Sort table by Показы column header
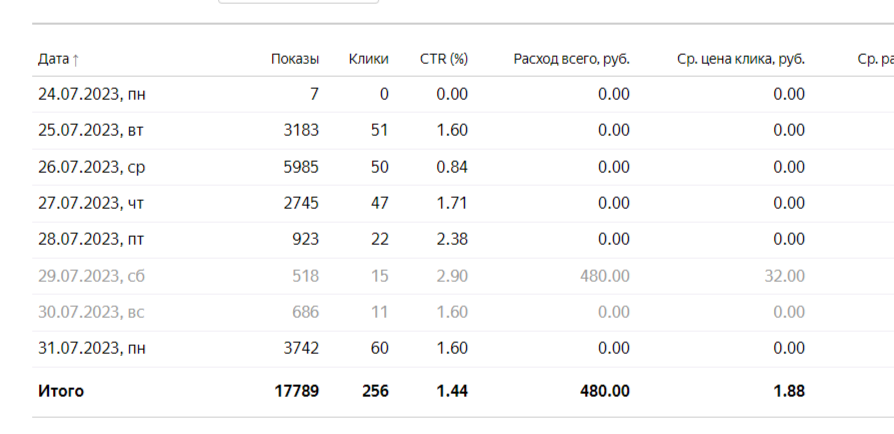This screenshot has height=434, width=894. [x=295, y=59]
